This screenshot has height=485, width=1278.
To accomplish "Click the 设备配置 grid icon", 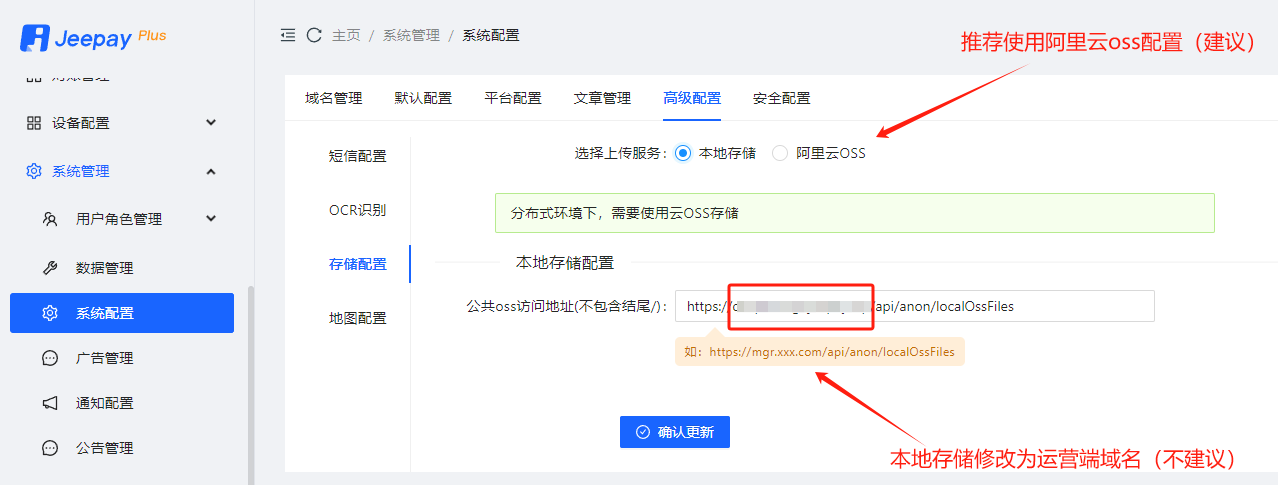I will pyautogui.click(x=34, y=123).
